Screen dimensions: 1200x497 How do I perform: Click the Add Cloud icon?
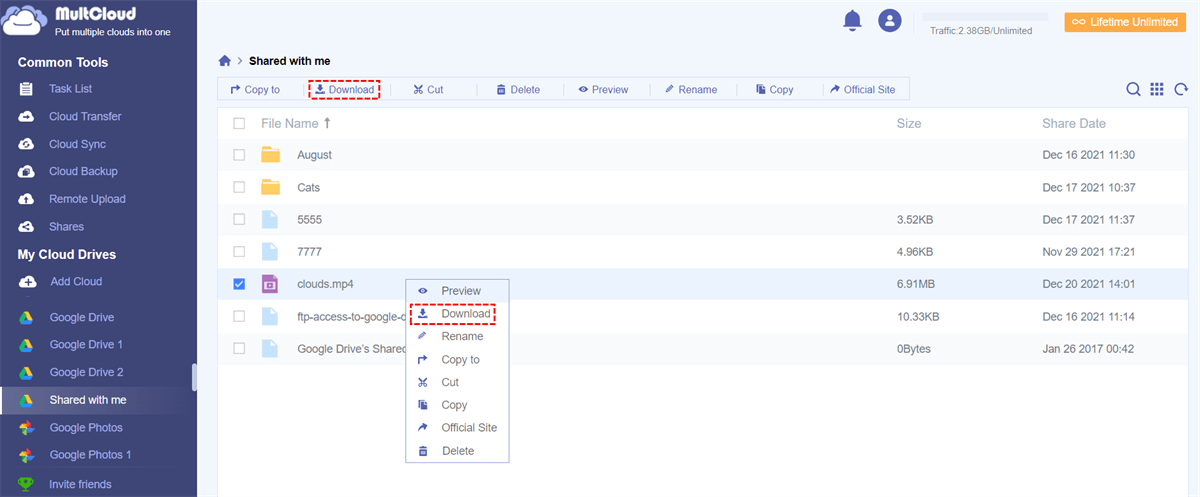(x=27, y=282)
